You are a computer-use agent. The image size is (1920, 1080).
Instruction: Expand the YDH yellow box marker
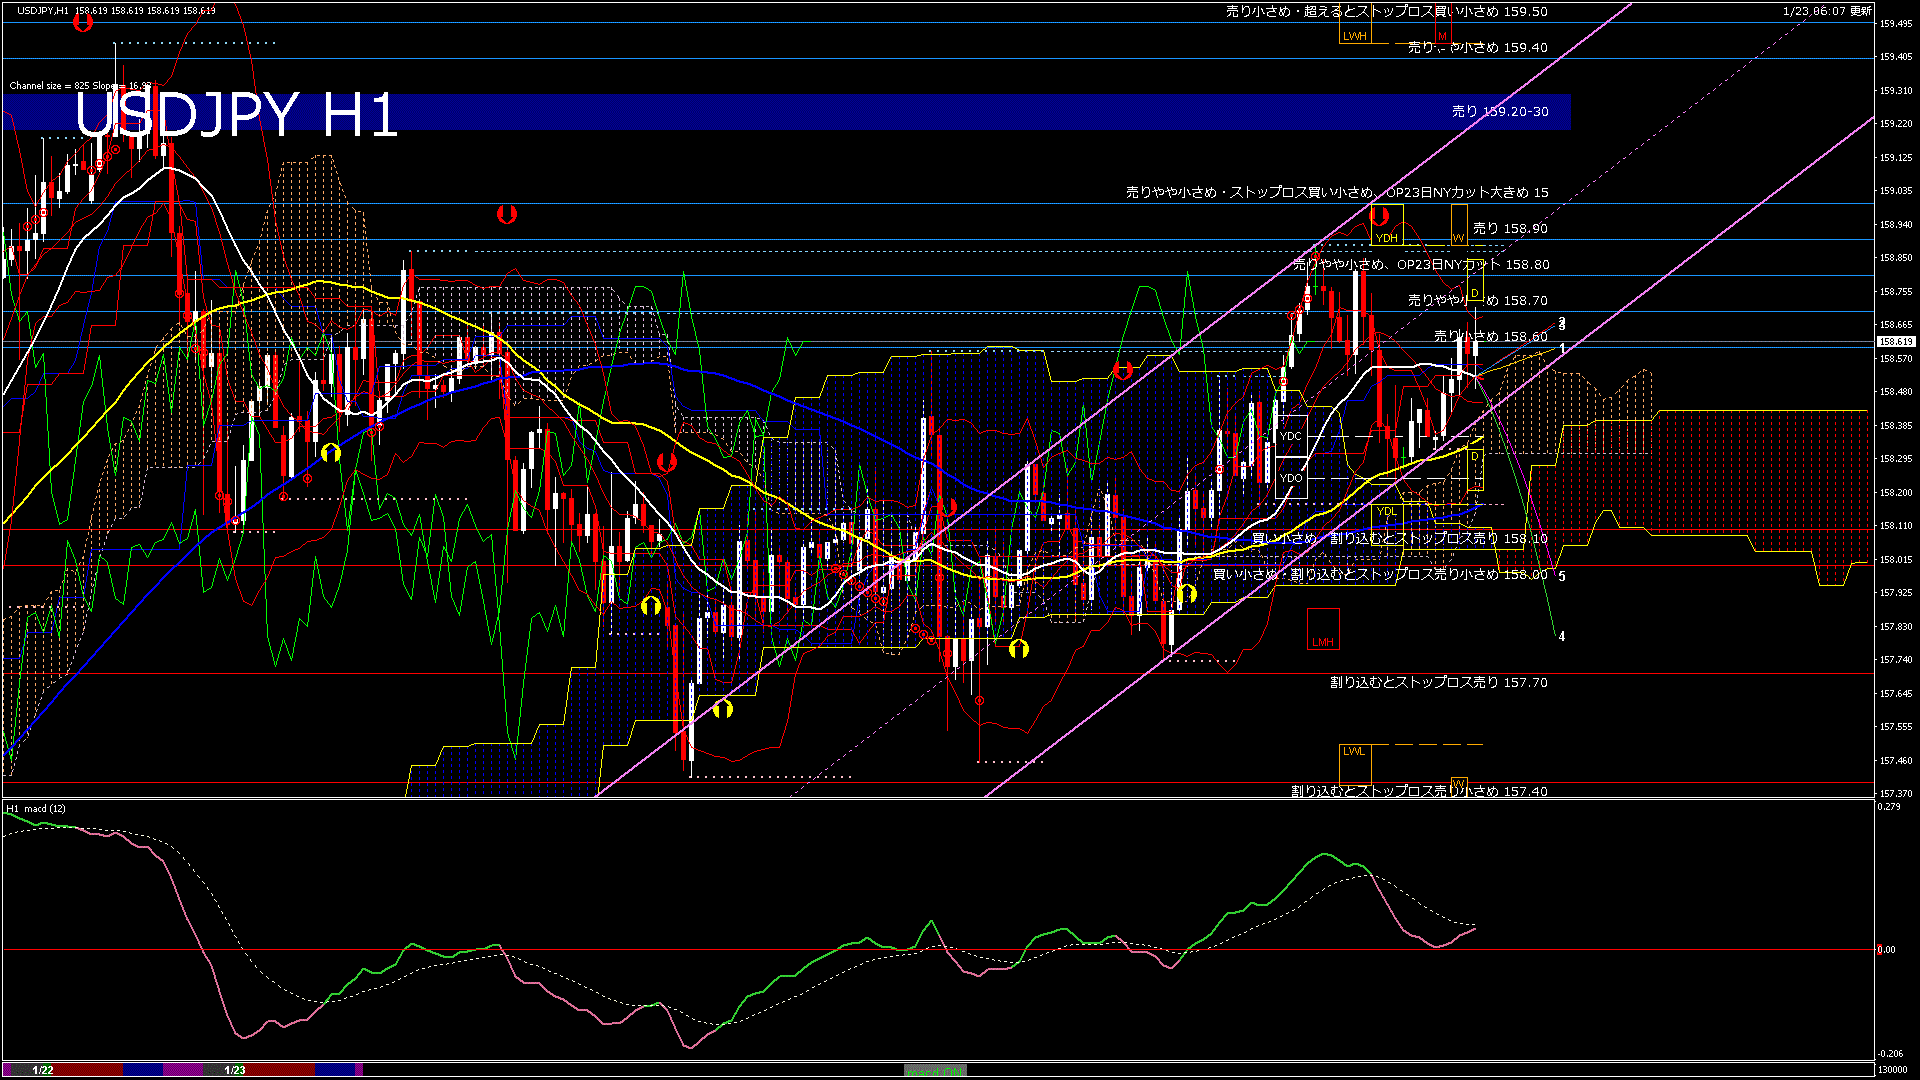(x=1388, y=238)
